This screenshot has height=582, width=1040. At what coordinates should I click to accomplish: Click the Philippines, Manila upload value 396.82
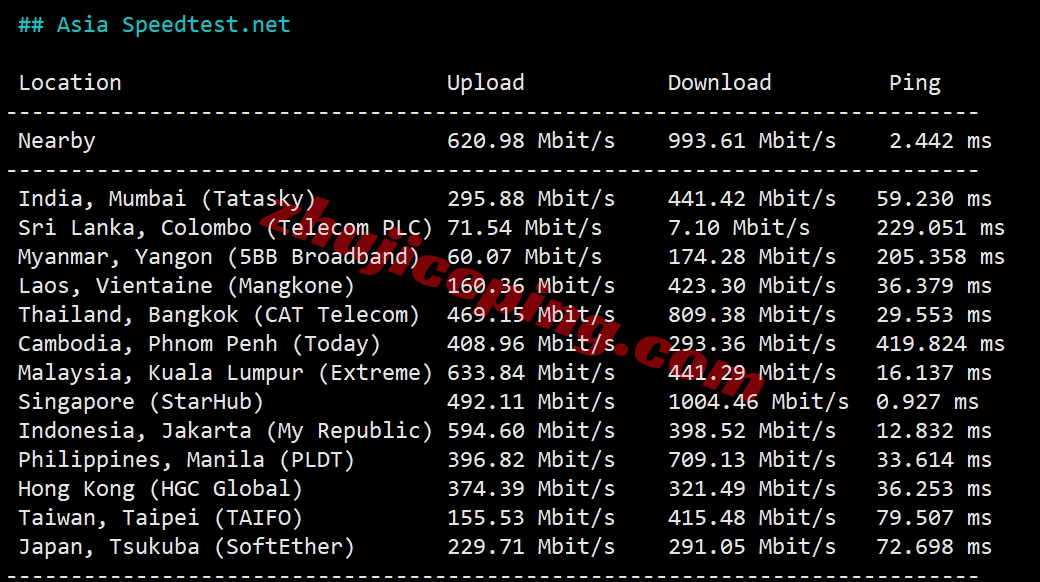(x=485, y=460)
